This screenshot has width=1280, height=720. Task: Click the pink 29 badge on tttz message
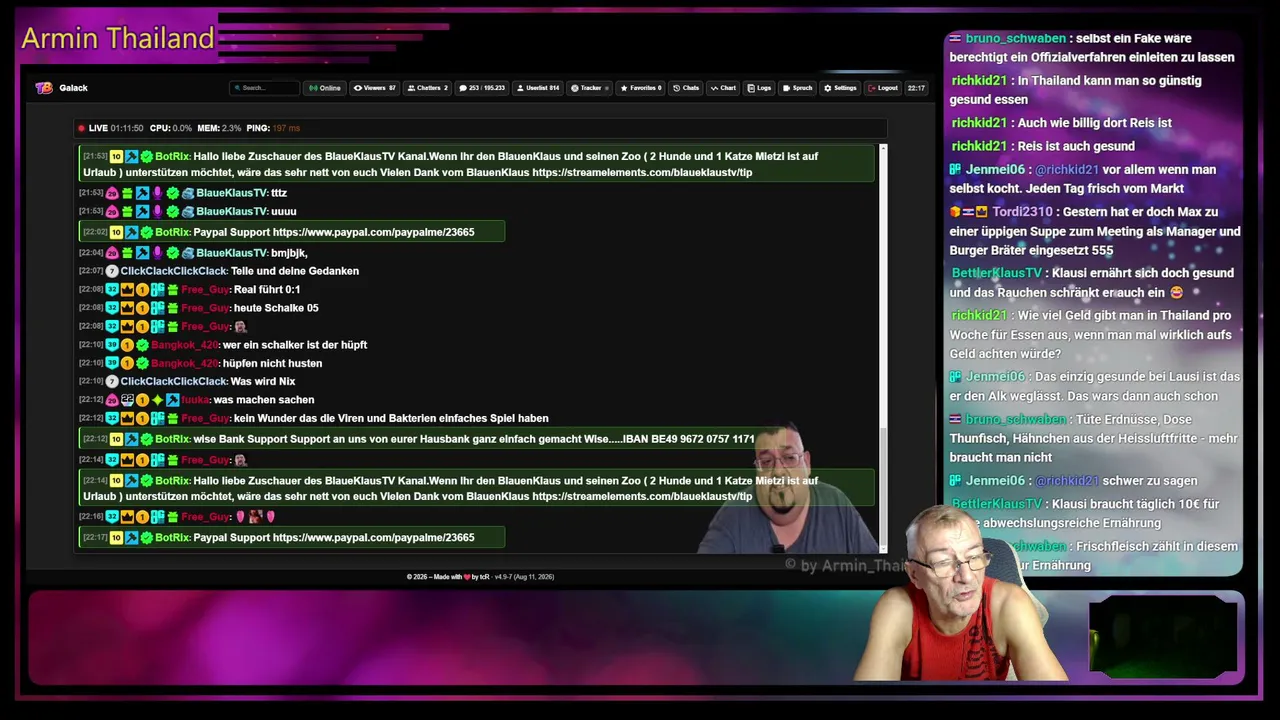[x=112, y=193]
